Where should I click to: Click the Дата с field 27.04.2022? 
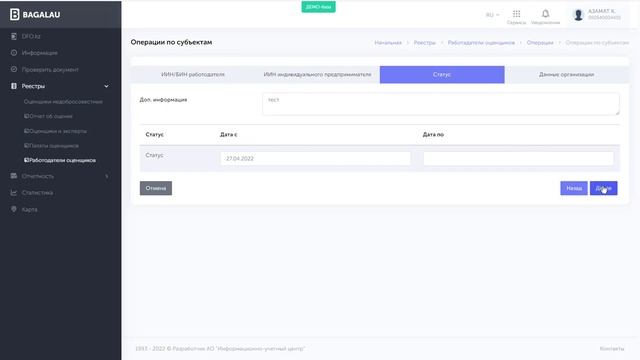click(x=316, y=158)
